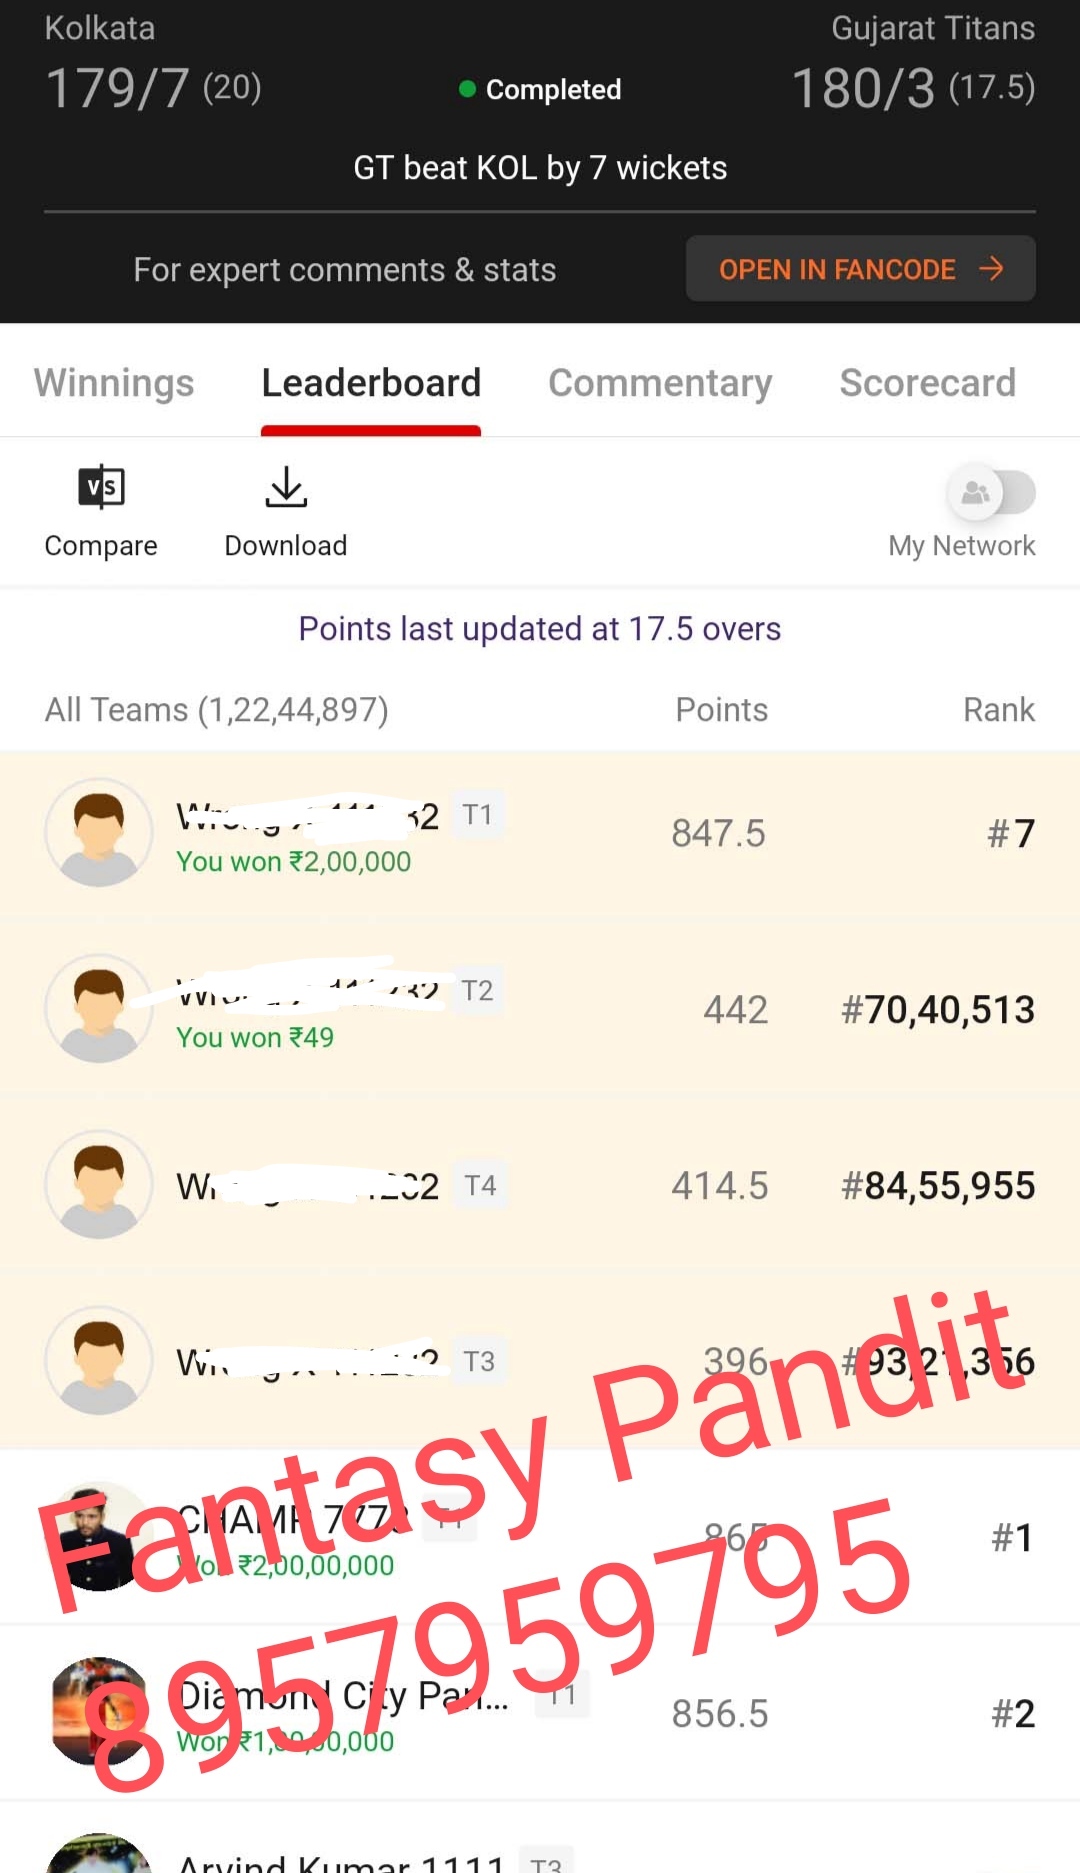
Task: Tap the T1 badge on first team
Action: pyautogui.click(x=477, y=815)
